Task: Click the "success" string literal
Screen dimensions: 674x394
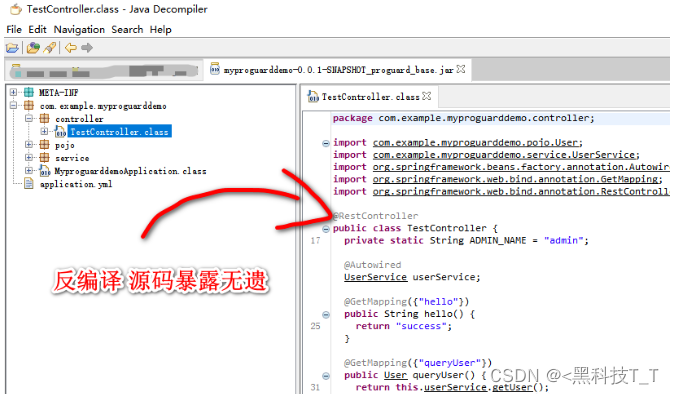Action: pos(421,326)
